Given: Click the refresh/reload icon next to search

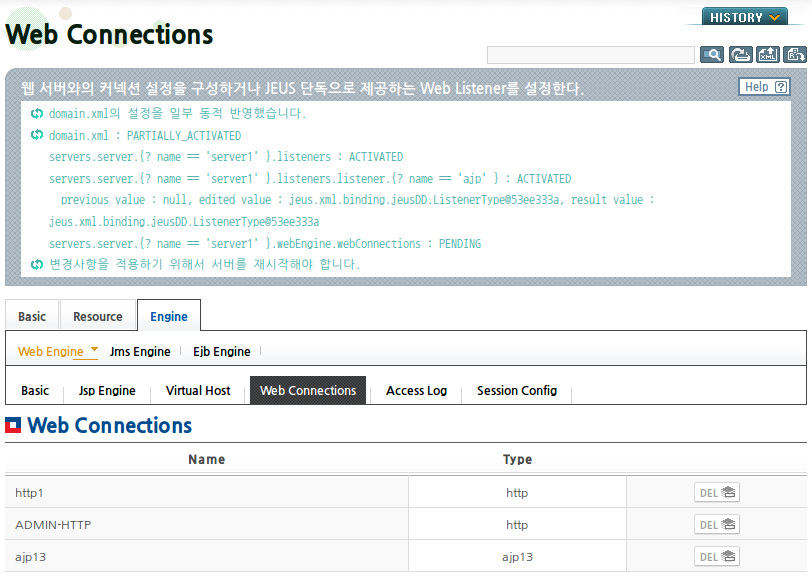Looking at the screenshot, I should click(x=740, y=54).
